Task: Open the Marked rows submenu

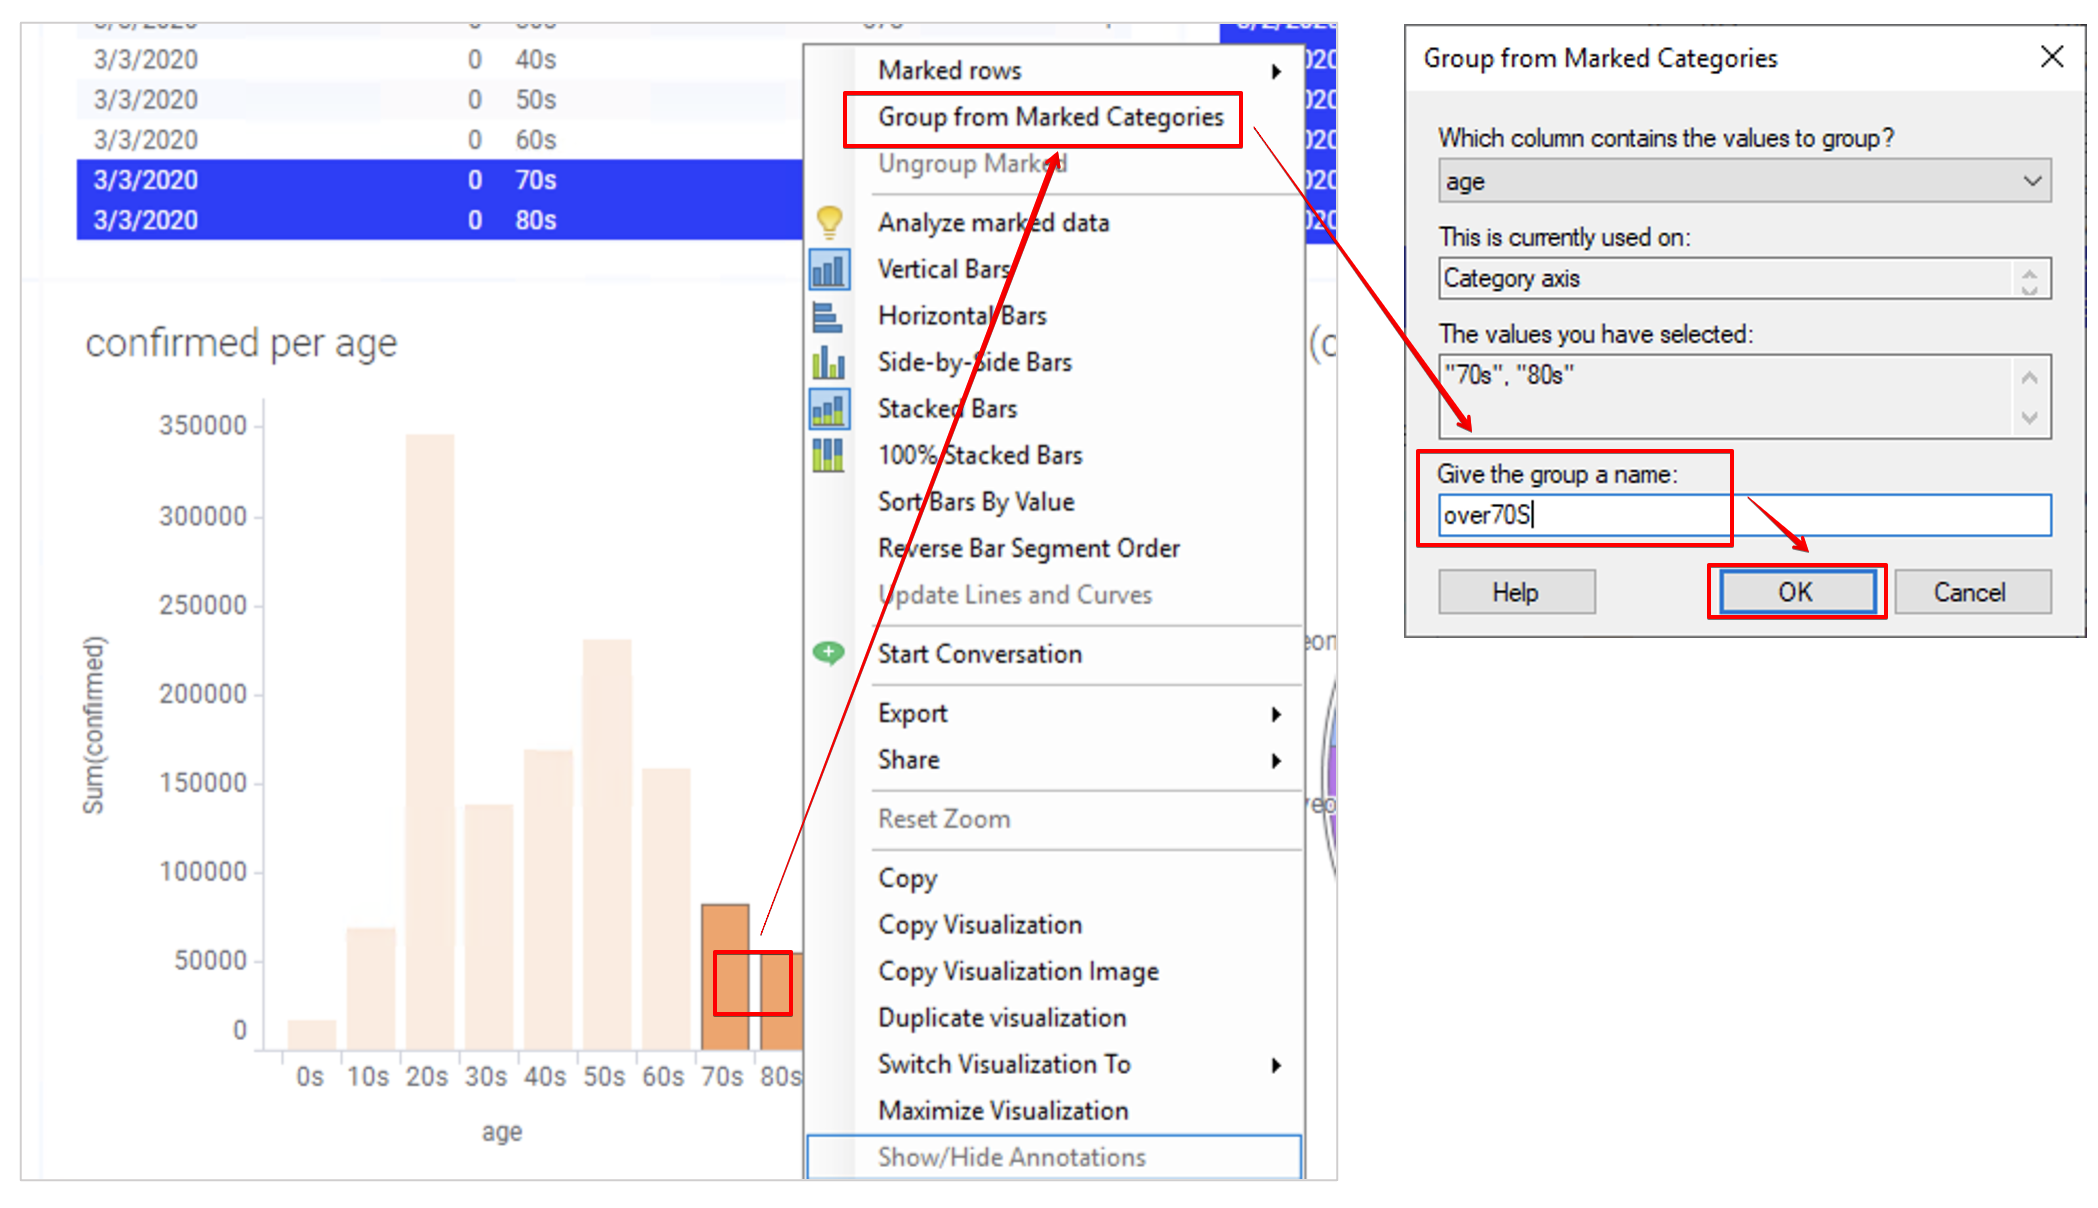Action: point(1056,70)
